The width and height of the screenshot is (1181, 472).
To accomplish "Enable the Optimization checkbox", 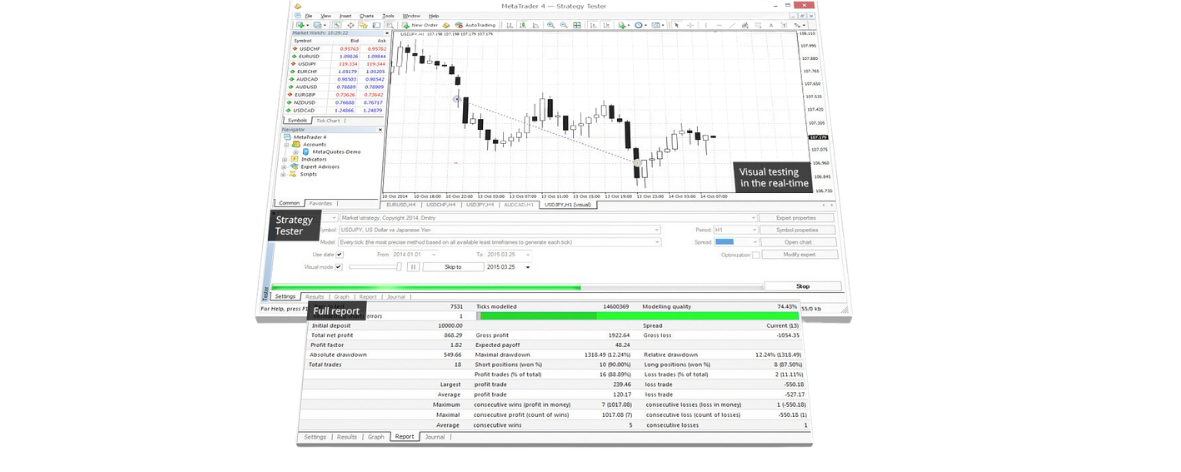I will pyautogui.click(x=756, y=255).
